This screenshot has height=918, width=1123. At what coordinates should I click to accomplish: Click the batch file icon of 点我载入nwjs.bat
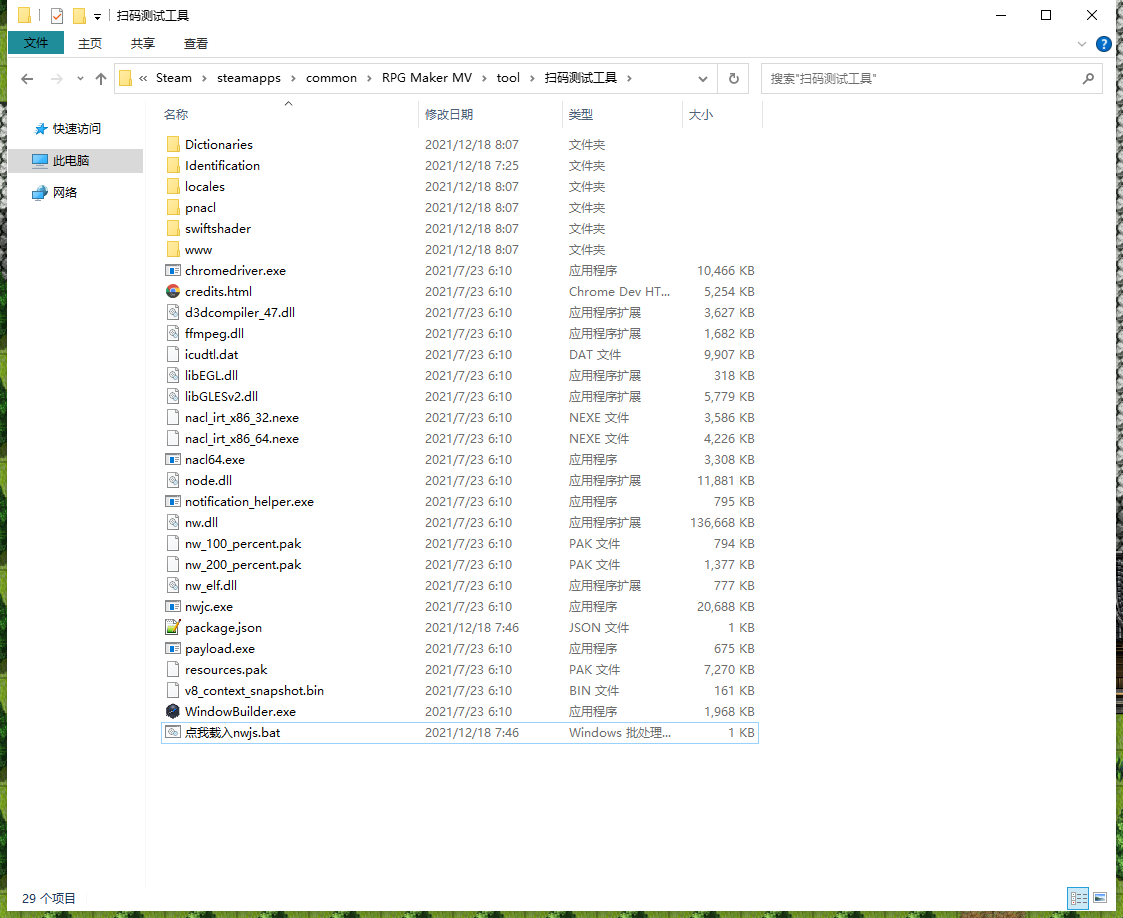click(173, 733)
